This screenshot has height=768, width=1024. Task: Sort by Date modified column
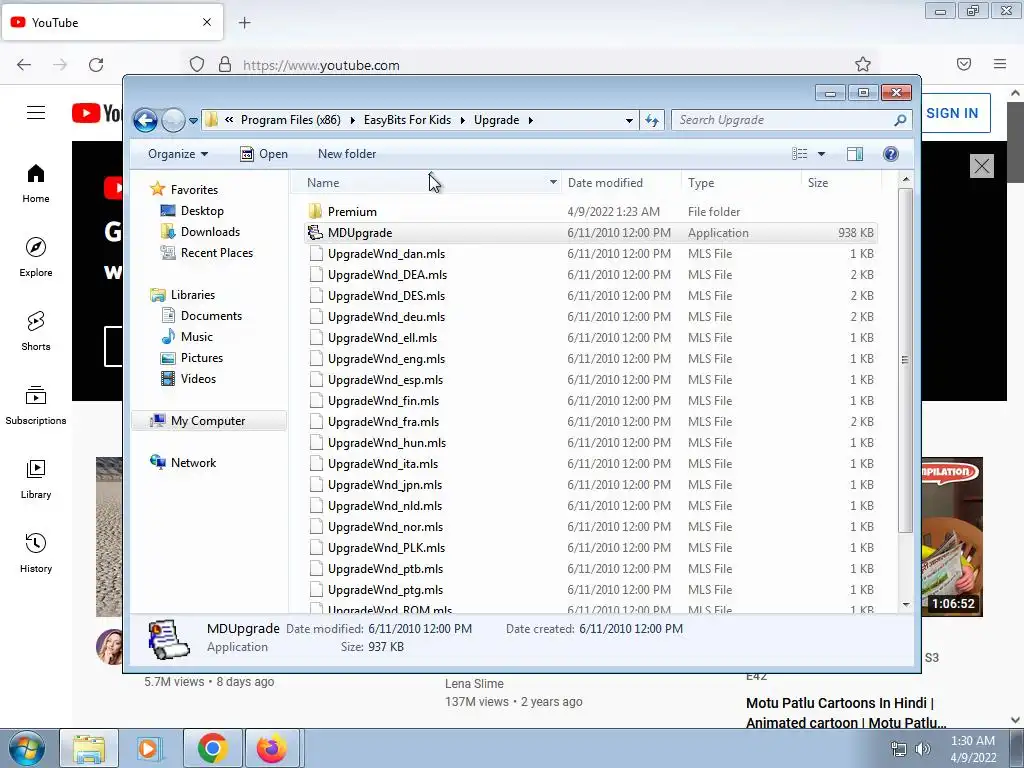(x=620, y=183)
